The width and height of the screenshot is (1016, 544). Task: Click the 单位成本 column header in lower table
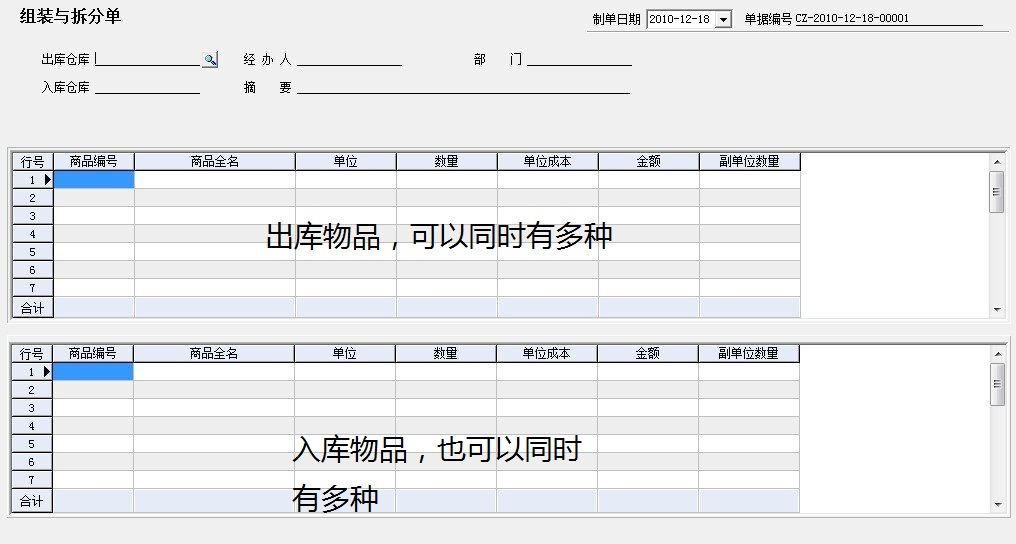[546, 353]
